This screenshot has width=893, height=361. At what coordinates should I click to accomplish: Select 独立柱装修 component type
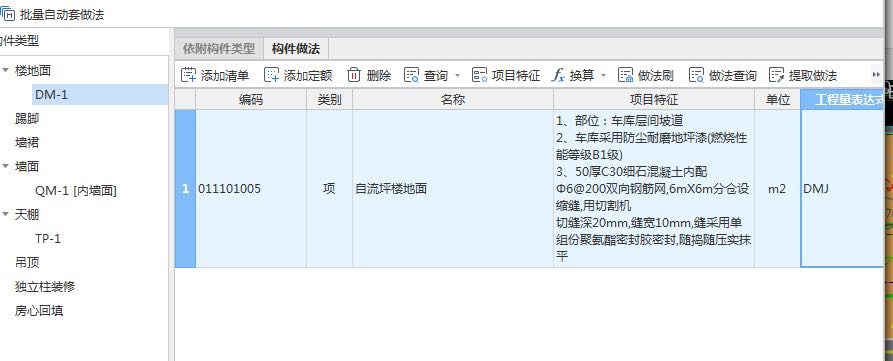(45, 286)
